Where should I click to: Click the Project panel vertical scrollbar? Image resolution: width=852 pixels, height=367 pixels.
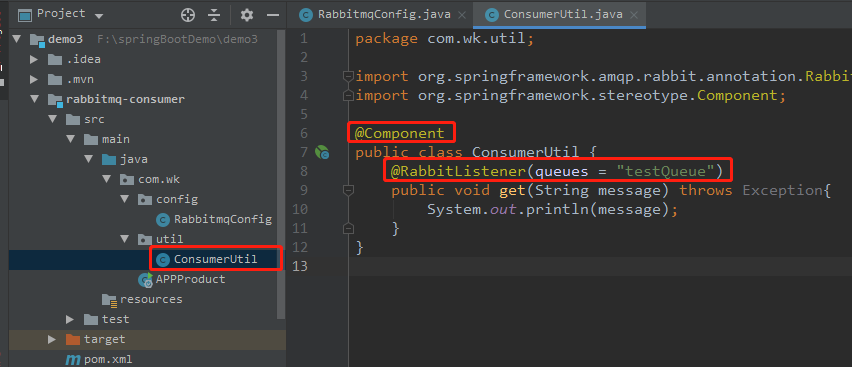281,174
